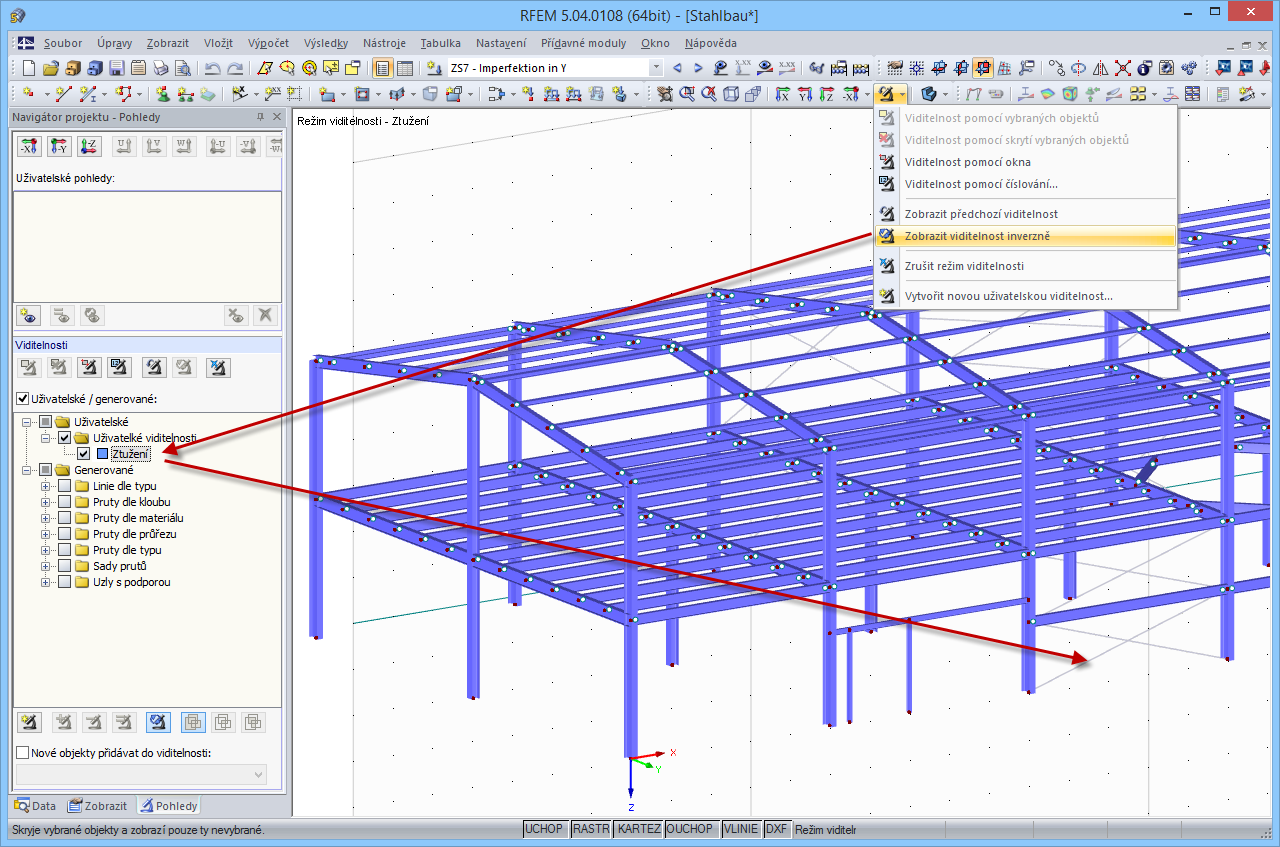The height and width of the screenshot is (847, 1280).
Task: Toggle Uživatelské / generované checkbox
Action: tap(23, 399)
